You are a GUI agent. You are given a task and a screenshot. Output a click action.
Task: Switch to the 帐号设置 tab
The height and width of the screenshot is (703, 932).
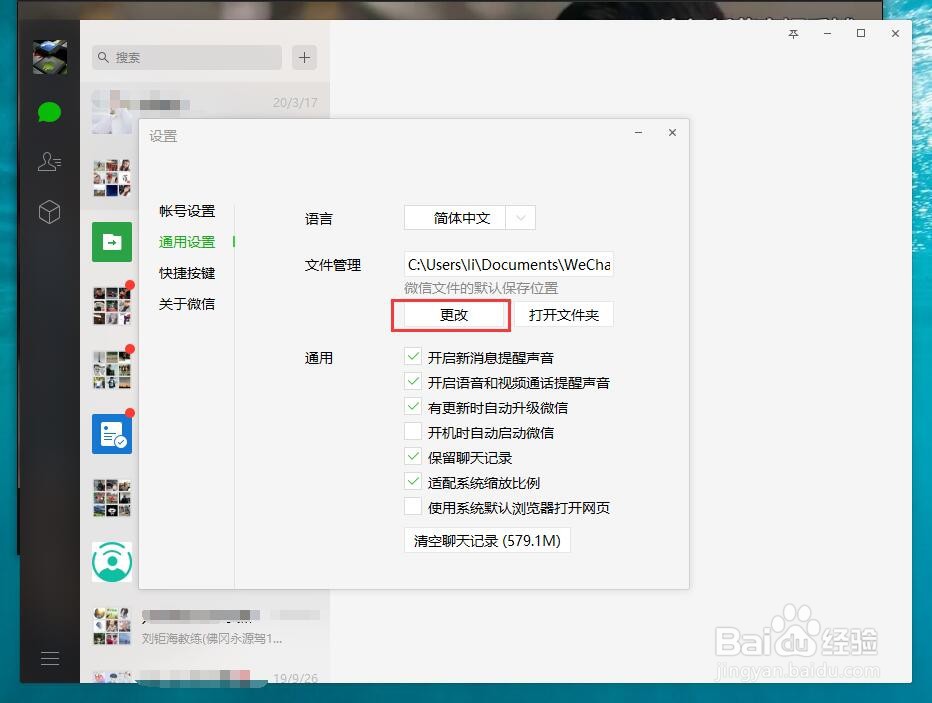[x=186, y=211]
